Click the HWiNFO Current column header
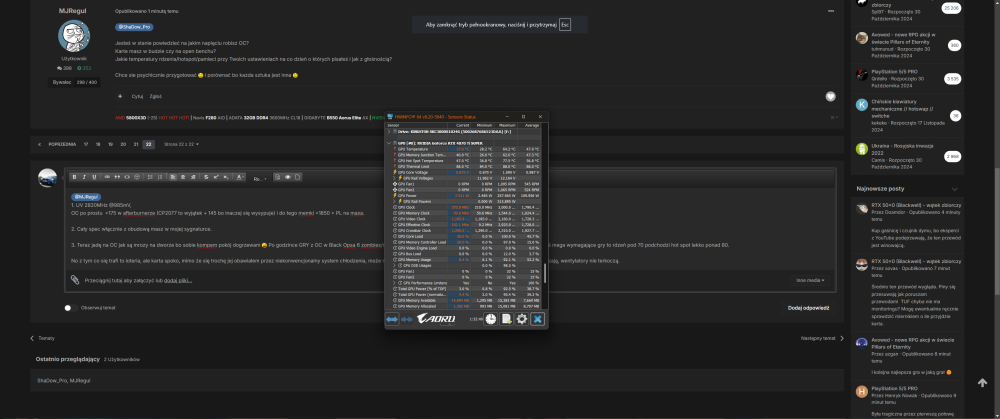The image size is (1000, 419). coord(462,126)
